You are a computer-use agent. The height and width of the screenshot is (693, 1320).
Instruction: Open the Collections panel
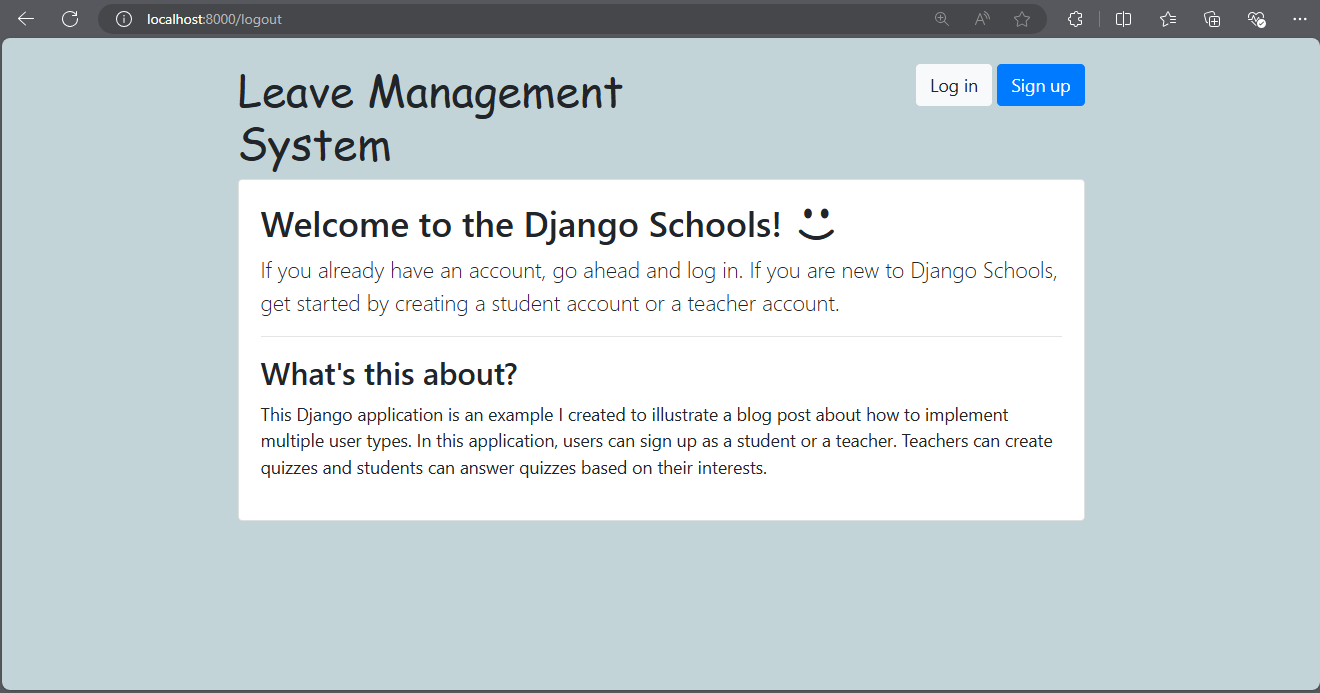(1212, 19)
